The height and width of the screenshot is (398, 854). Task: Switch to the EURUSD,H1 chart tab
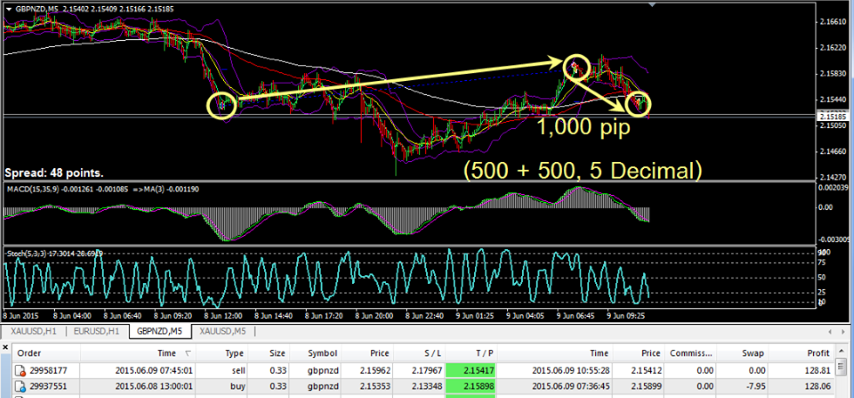[x=96, y=330]
